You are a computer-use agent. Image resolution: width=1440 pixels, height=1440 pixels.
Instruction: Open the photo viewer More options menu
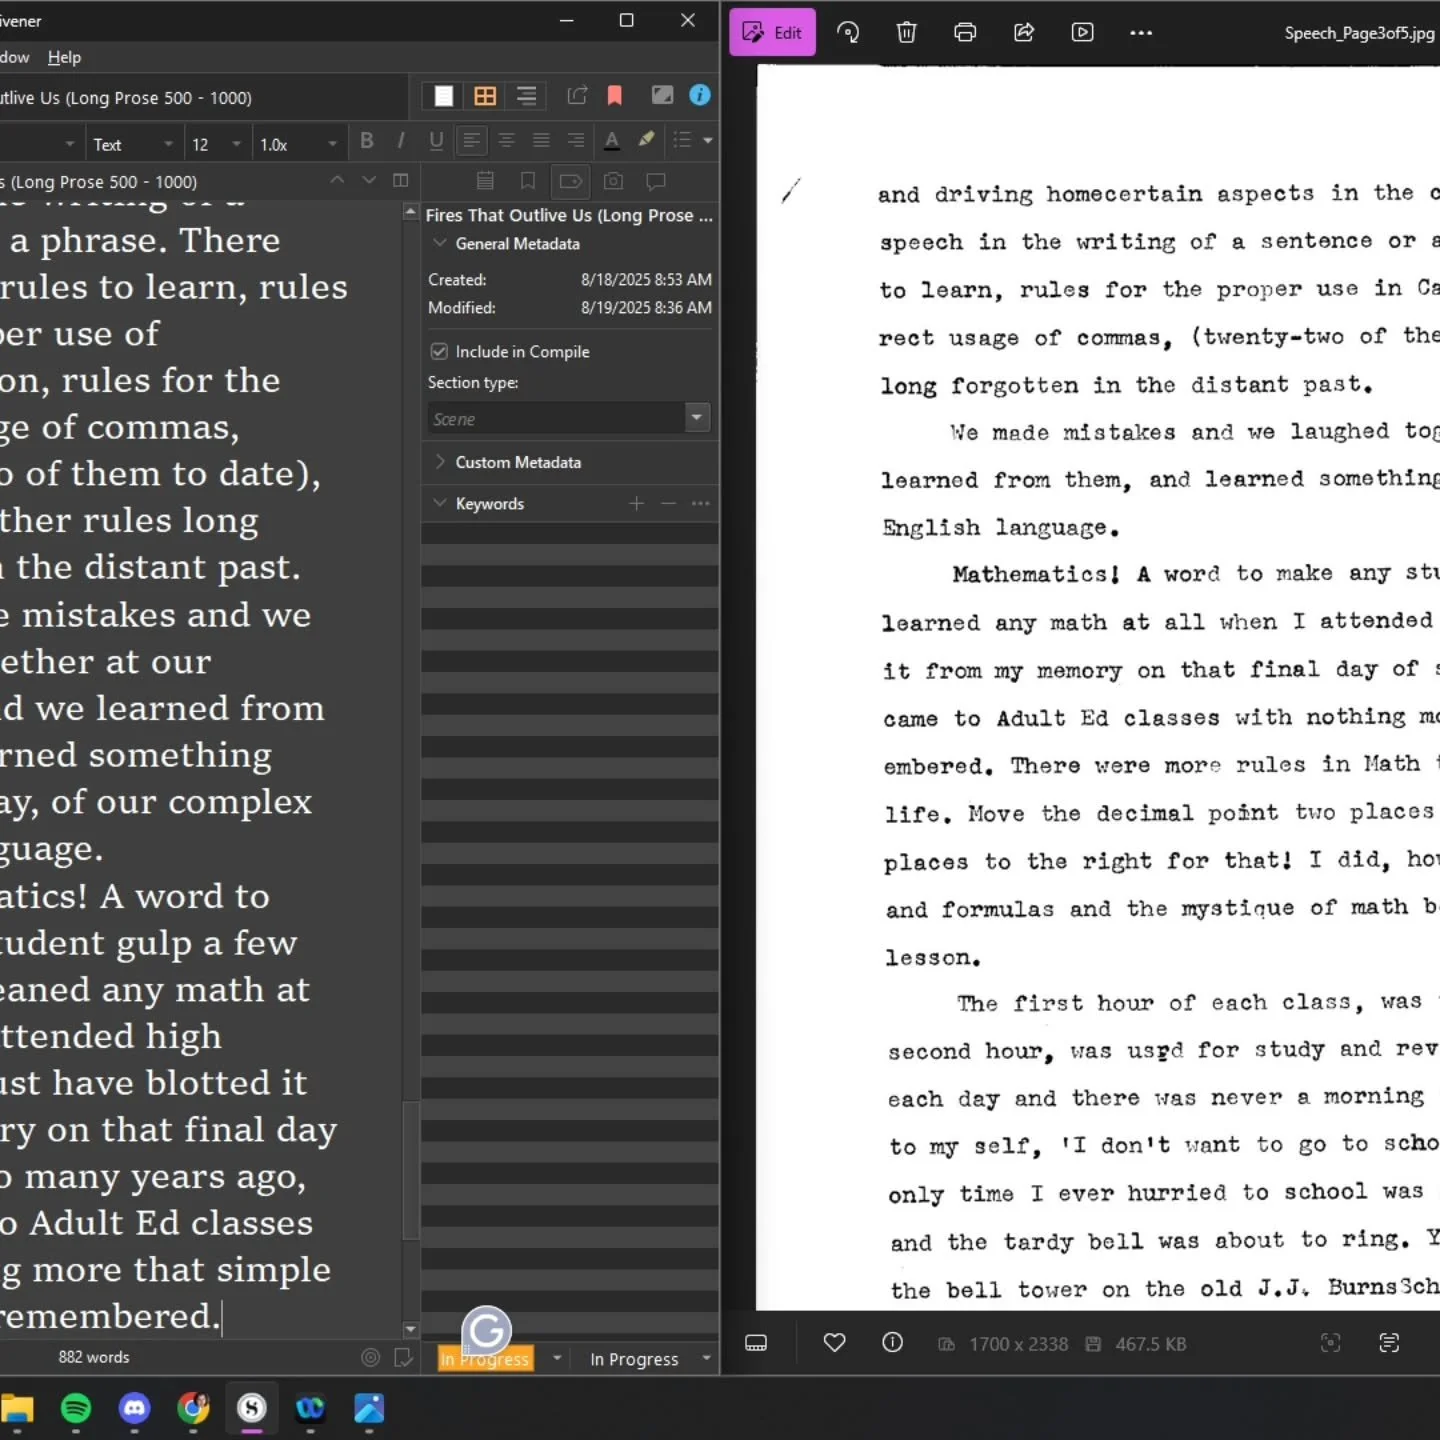point(1141,32)
